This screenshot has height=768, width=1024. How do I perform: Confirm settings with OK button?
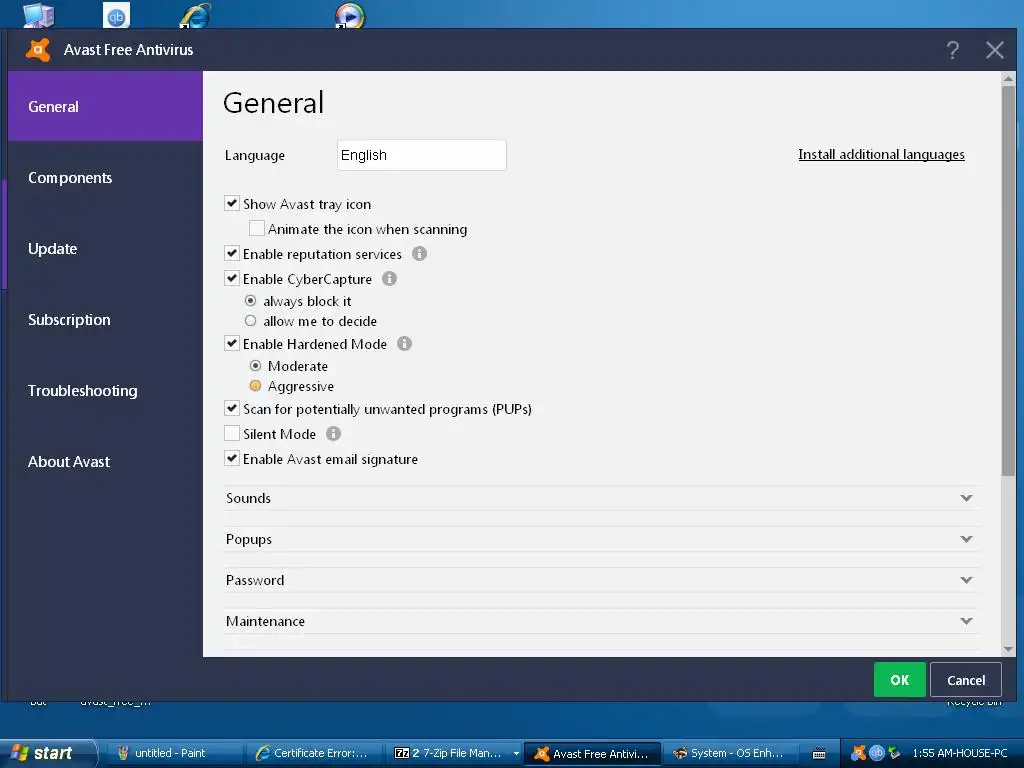(x=899, y=680)
